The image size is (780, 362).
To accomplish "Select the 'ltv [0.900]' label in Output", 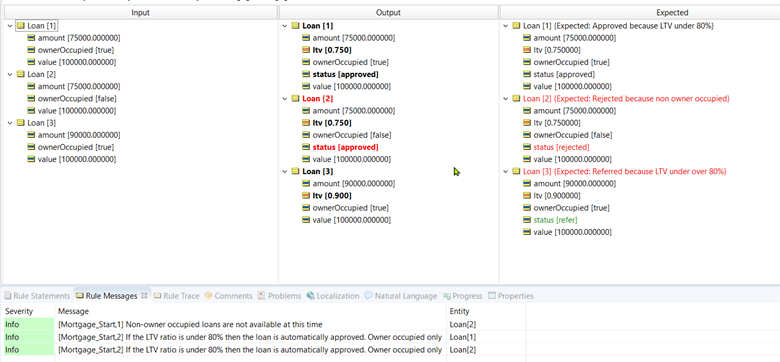I will point(332,196).
